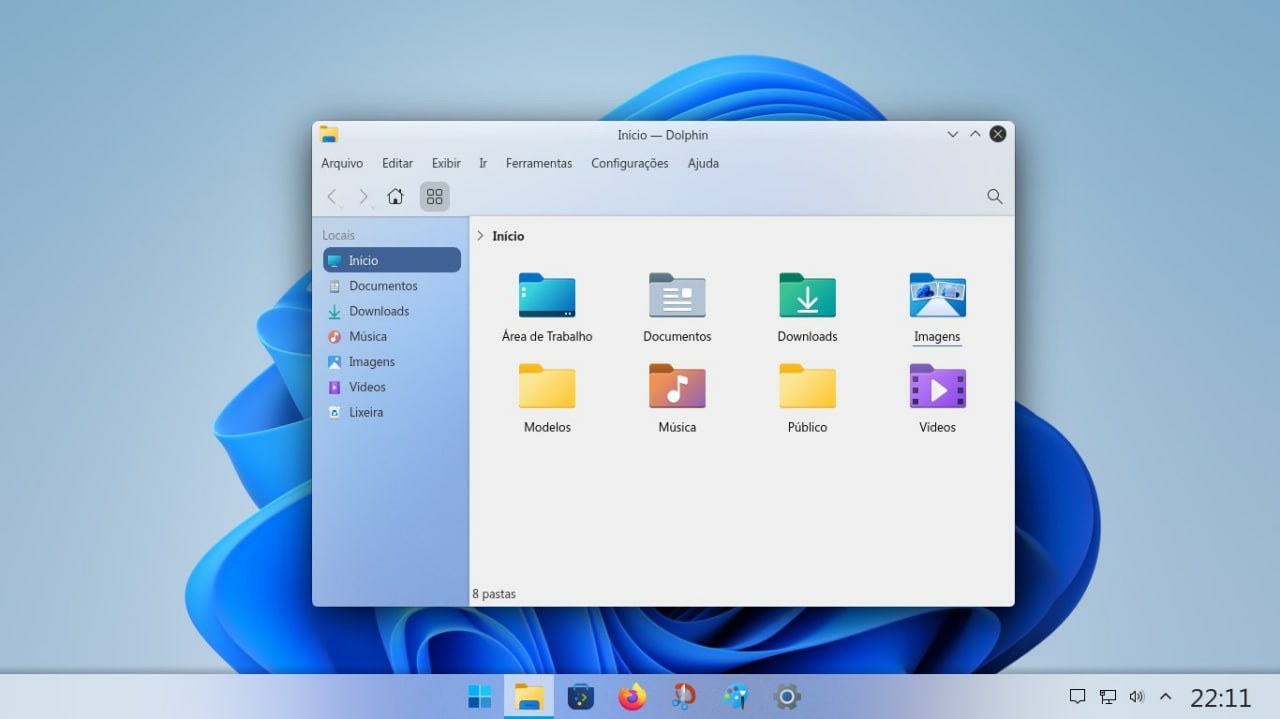The height and width of the screenshot is (719, 1280).
Task: Select the Vídeos folder icon in file view
Action: [937, 386]
